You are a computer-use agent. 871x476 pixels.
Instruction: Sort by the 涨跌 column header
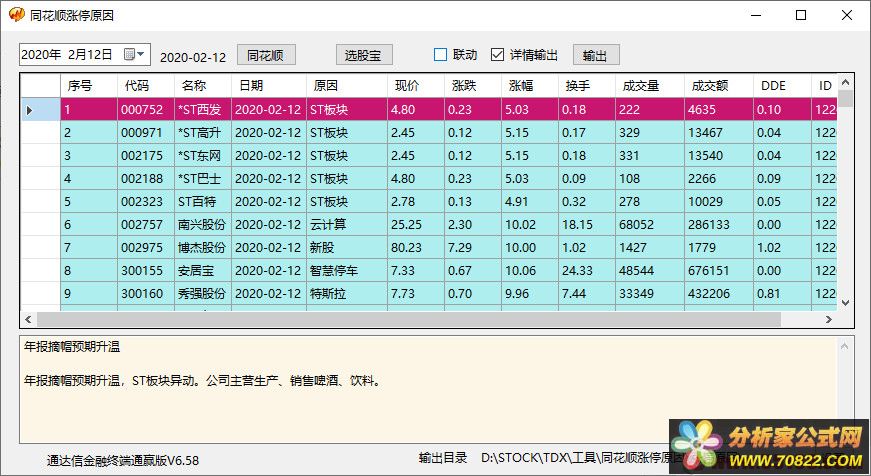click(473, 86)
